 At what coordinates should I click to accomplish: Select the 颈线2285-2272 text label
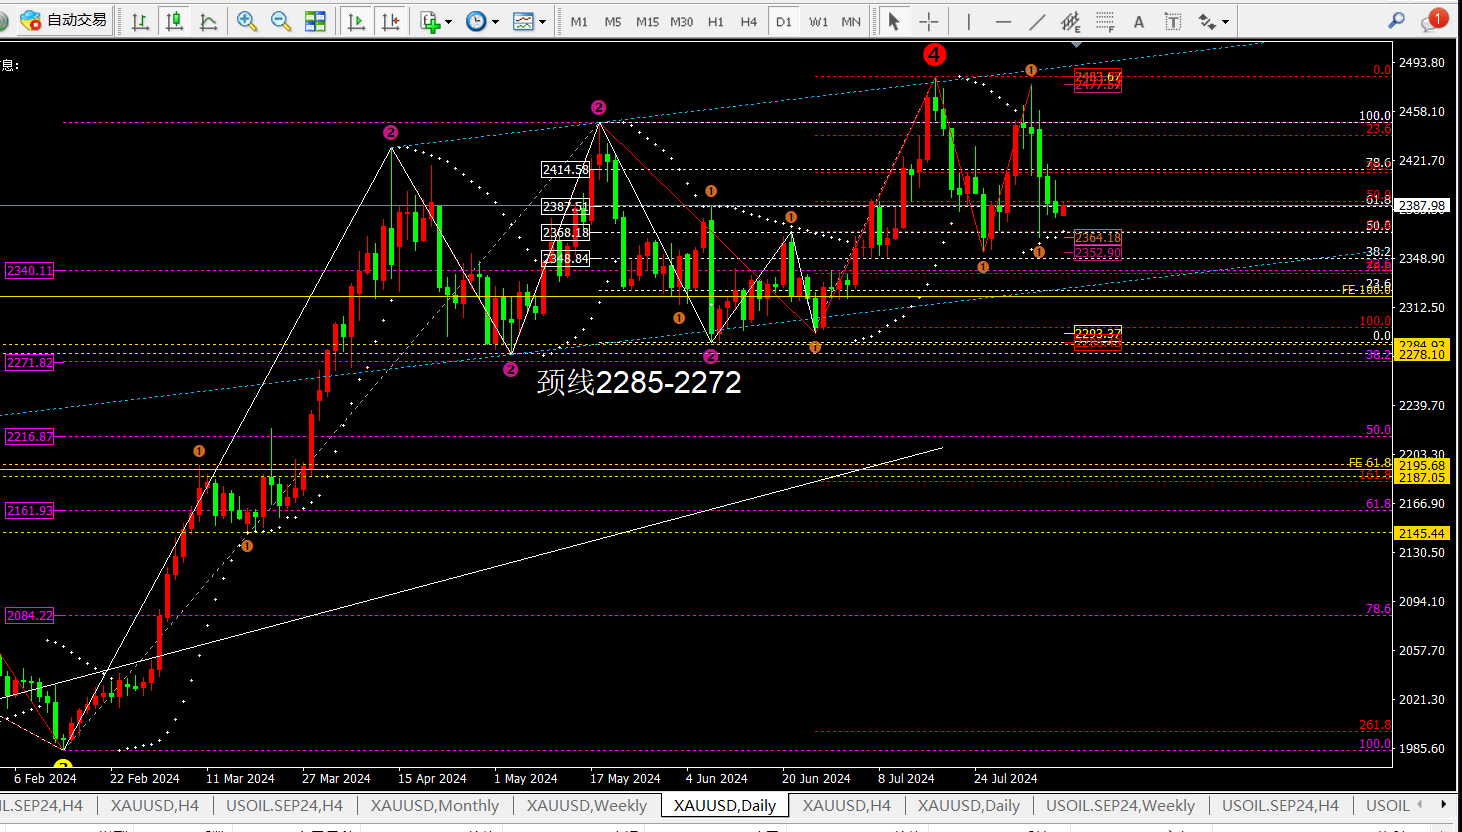tap(639, 382)
